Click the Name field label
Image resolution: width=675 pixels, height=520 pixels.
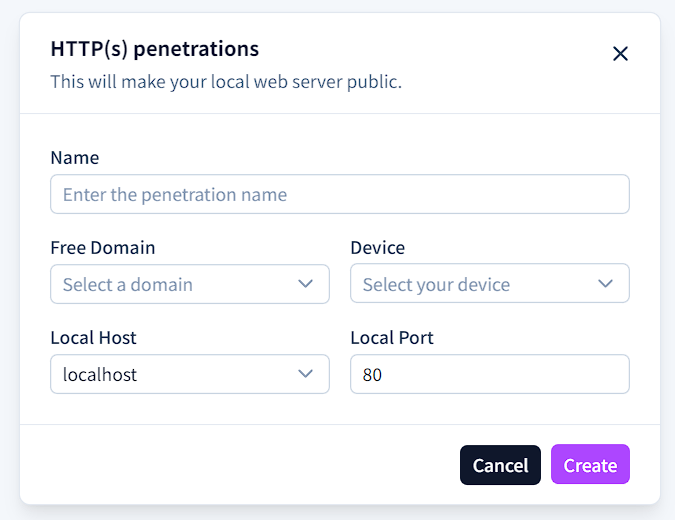[x=75, y=158]
